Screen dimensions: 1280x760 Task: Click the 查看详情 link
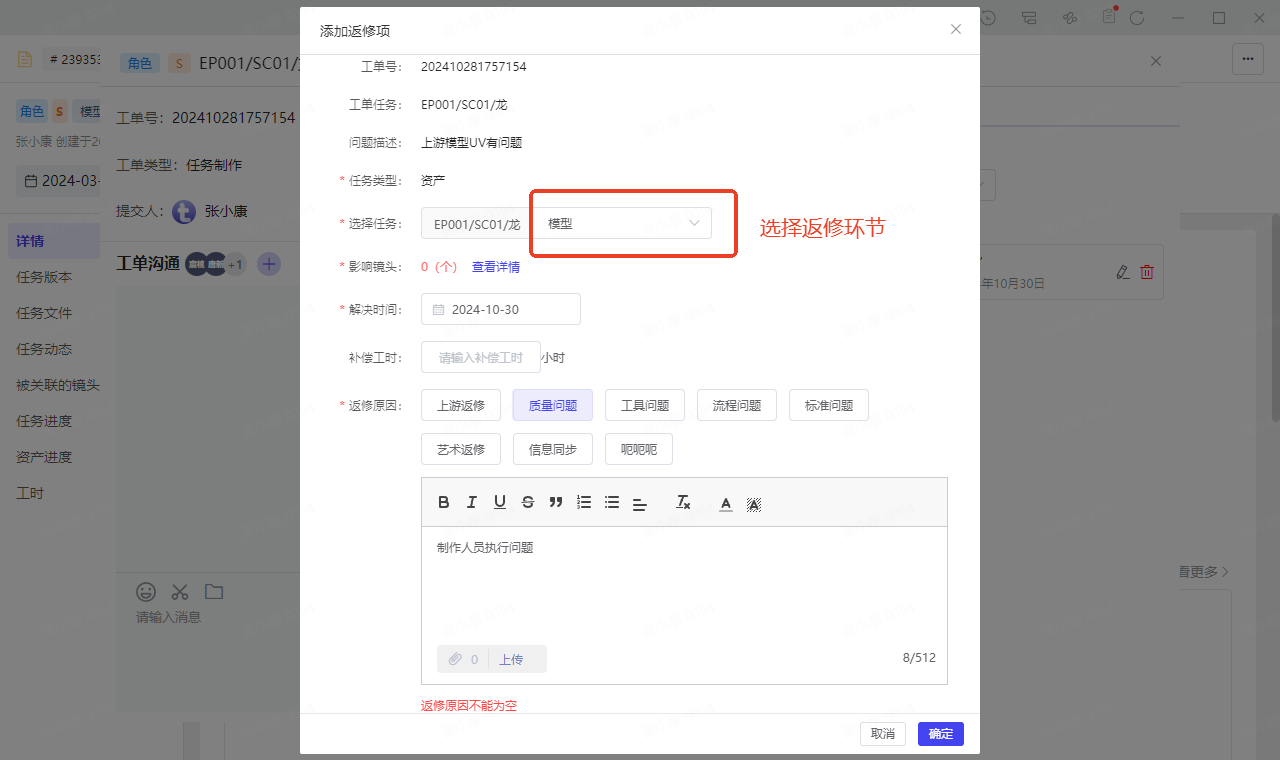coord(496,267)
